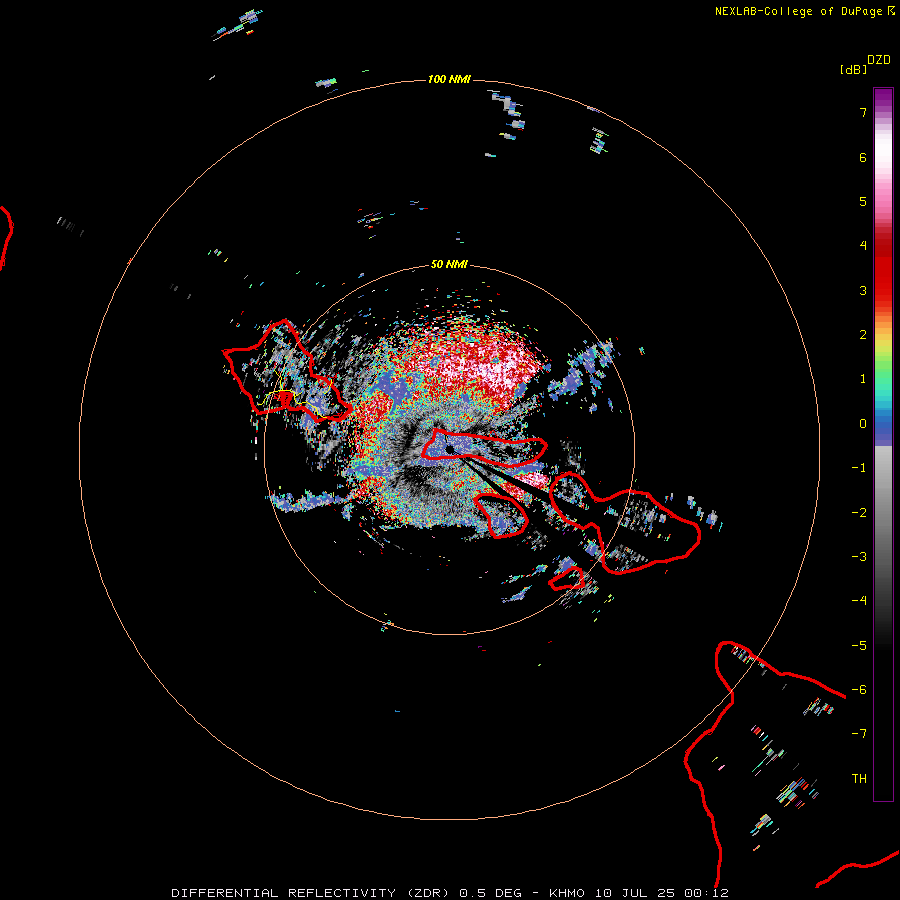Click the DZD product label above colorbar

pyautogui.click(x=879, y=60)
